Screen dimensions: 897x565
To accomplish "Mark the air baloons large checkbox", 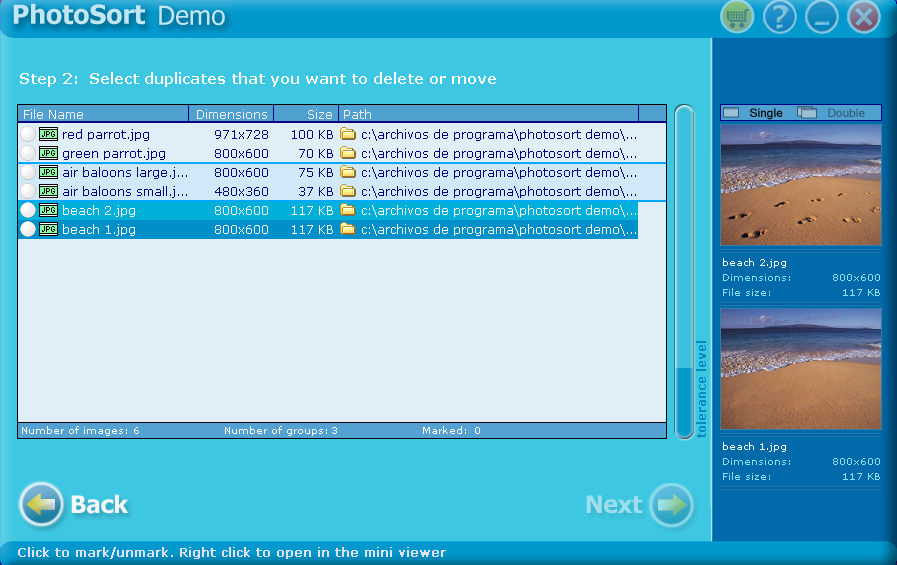I will tap(28, 172).
